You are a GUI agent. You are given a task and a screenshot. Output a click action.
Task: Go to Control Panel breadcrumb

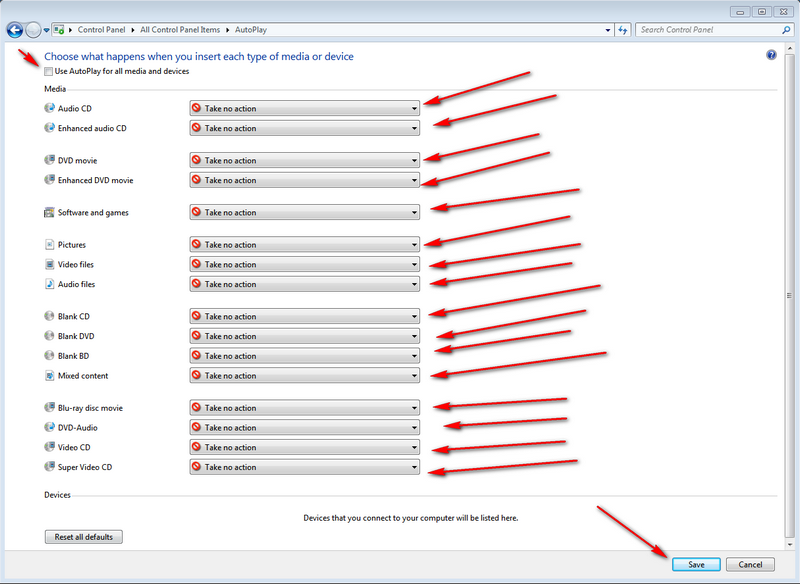101,30
